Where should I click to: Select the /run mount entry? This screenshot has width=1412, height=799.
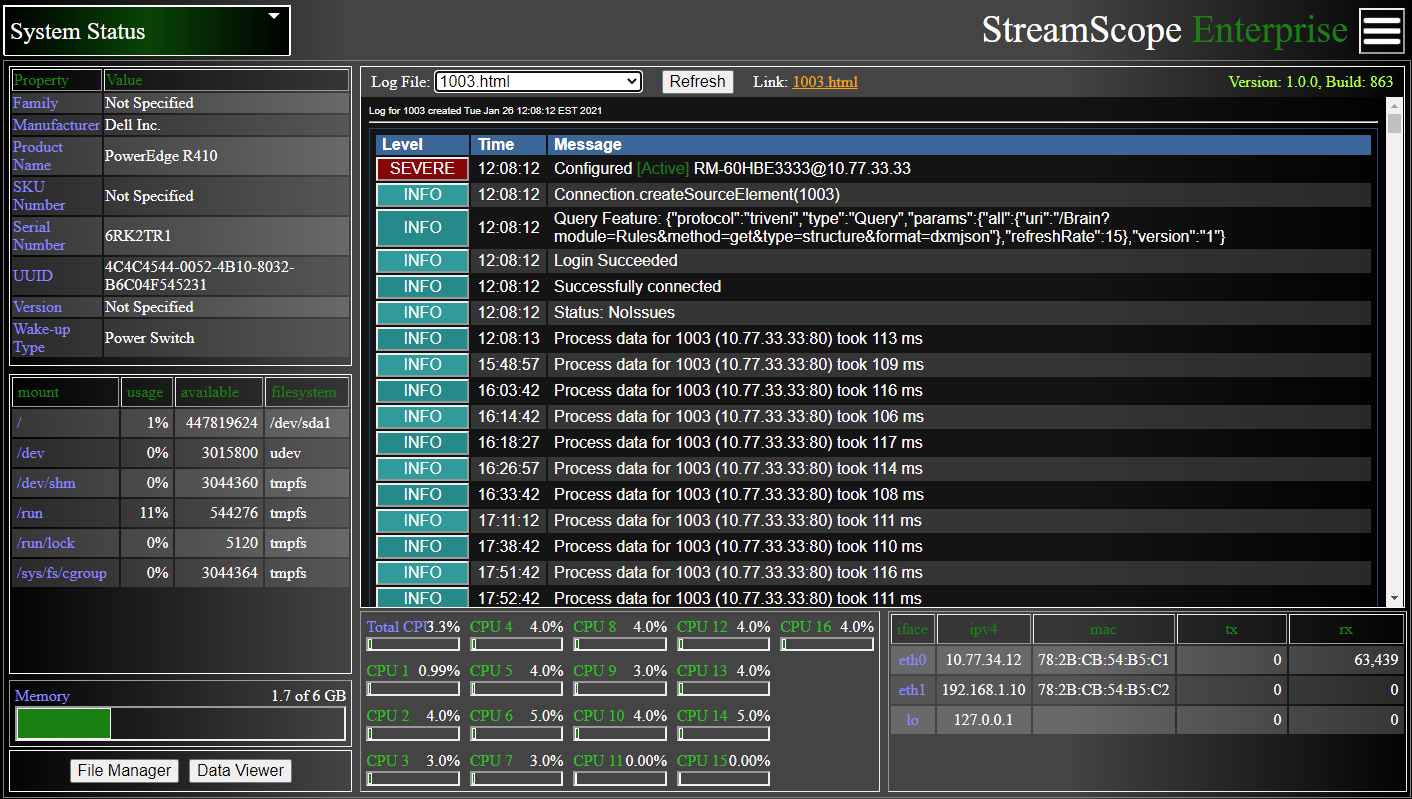tap(30, 513)
